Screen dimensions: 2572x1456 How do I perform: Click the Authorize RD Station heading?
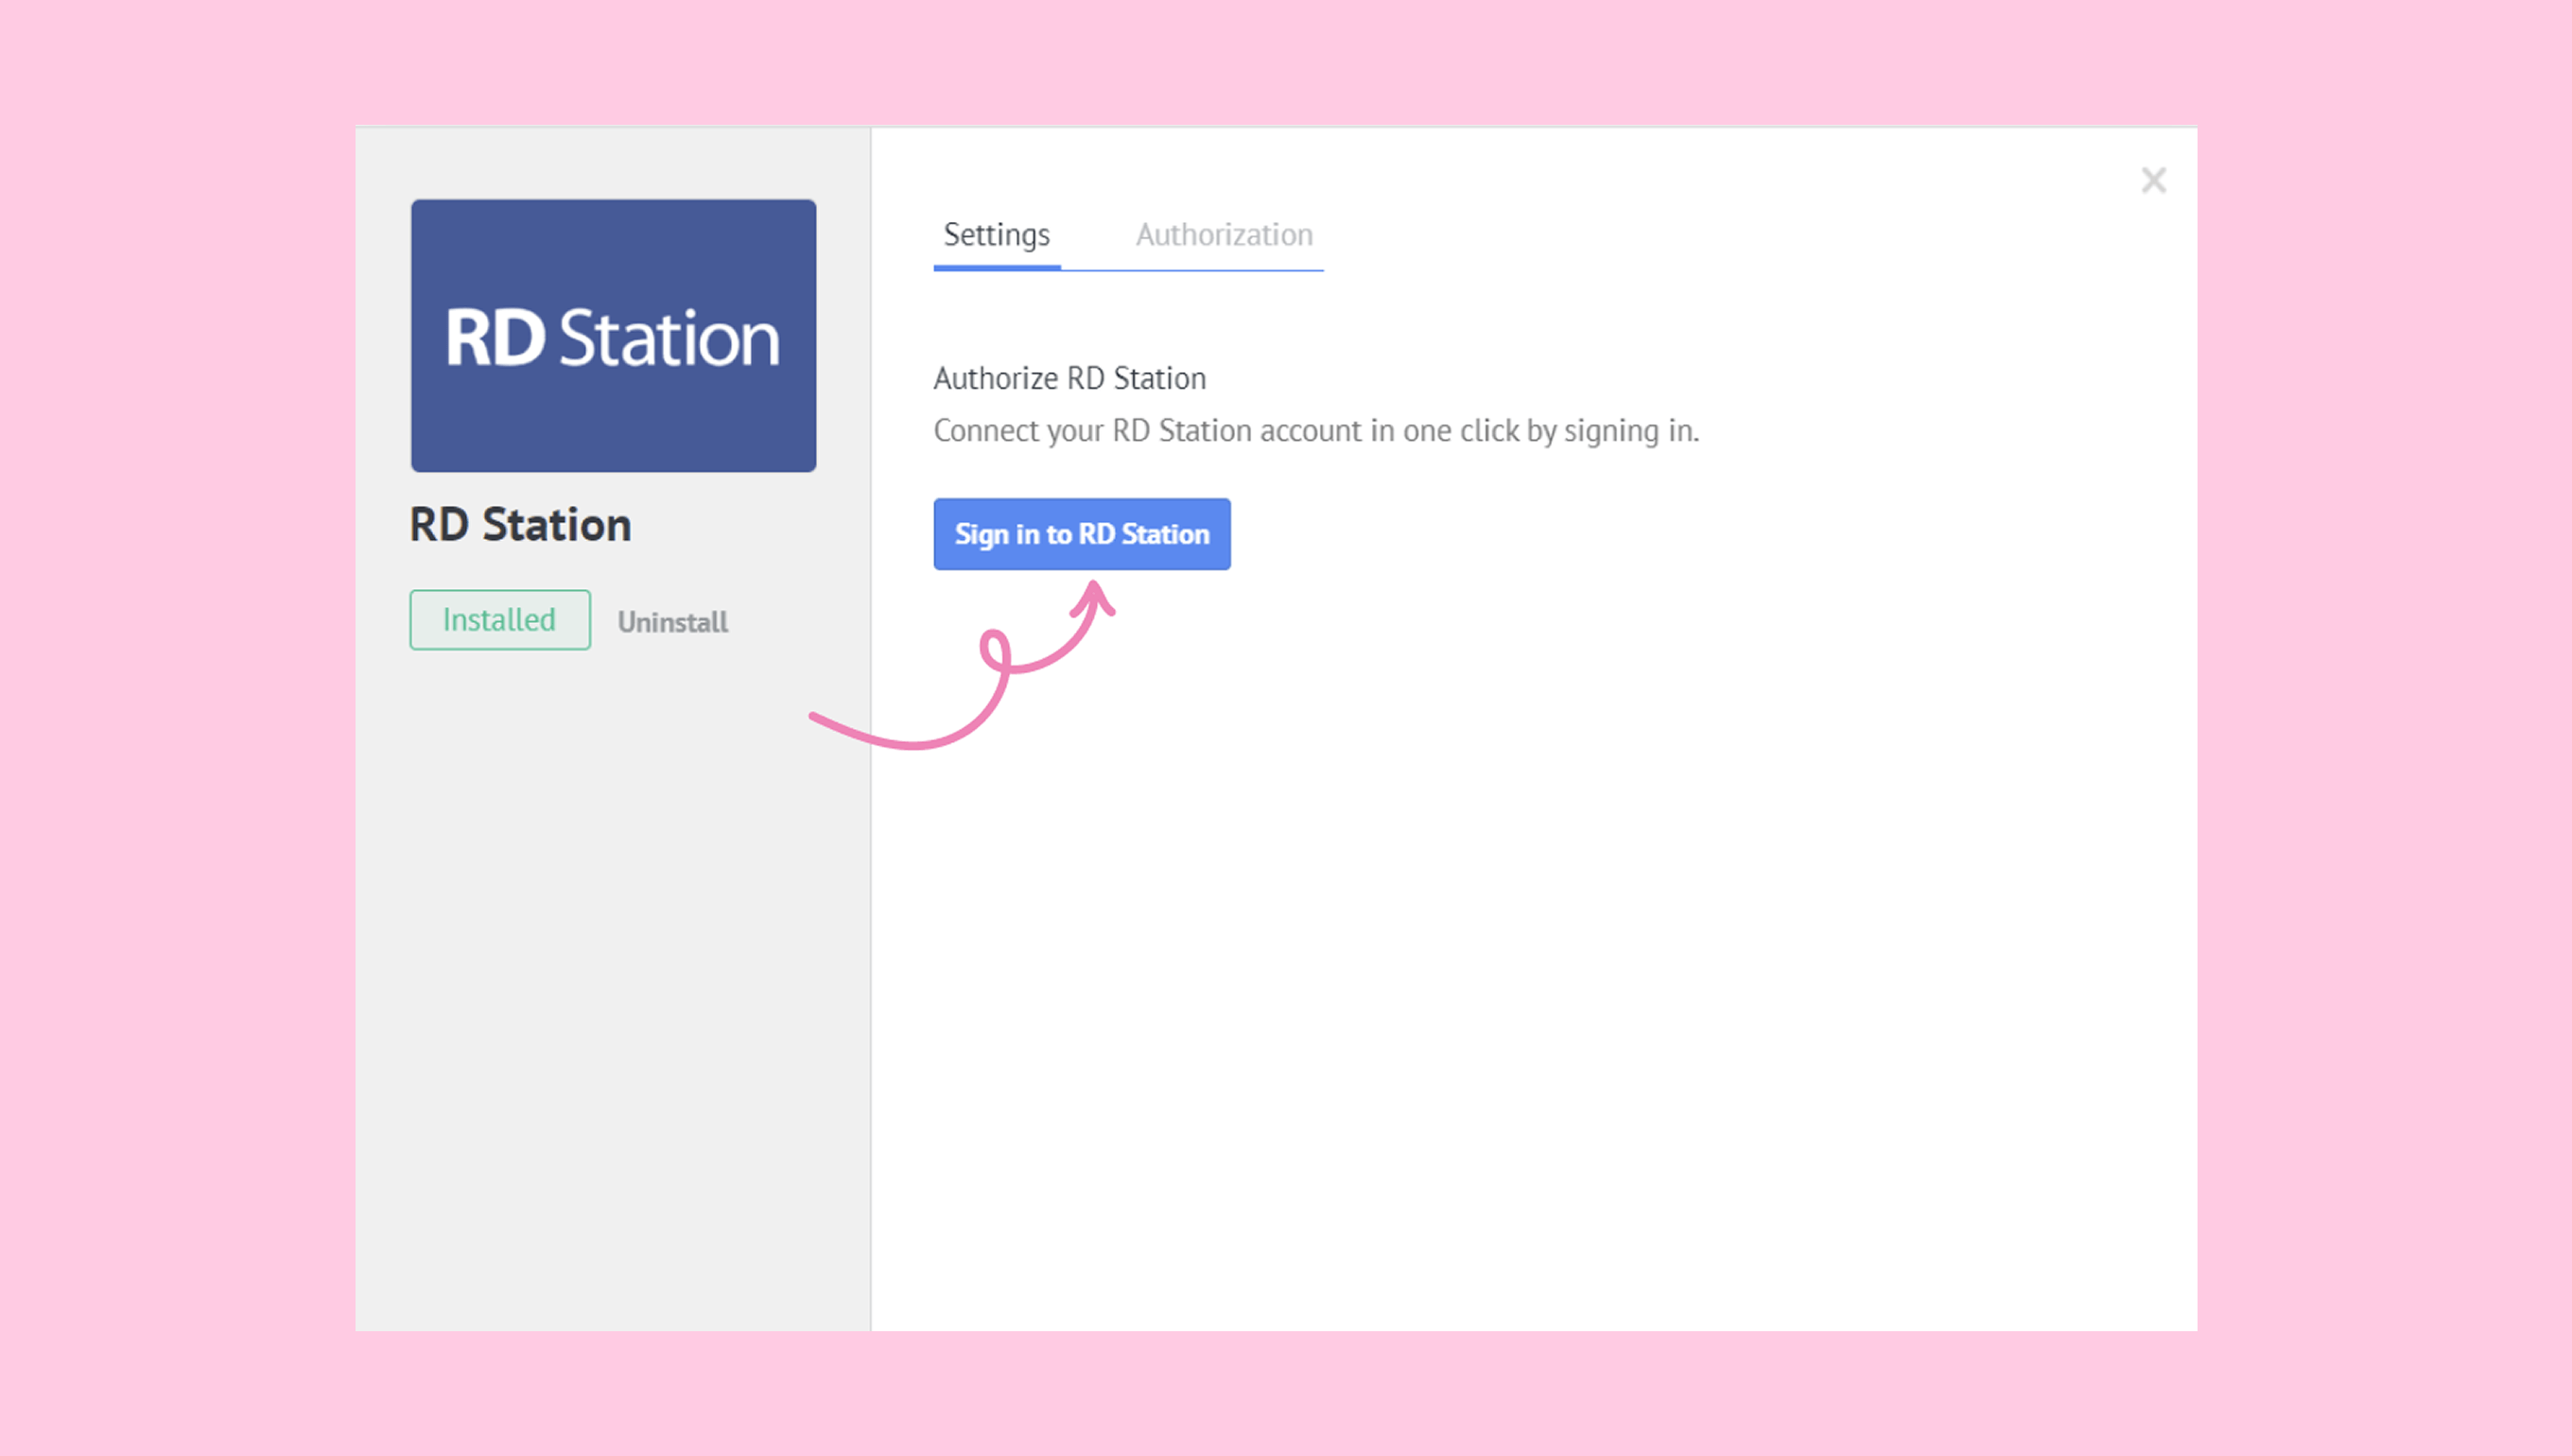1069,378
